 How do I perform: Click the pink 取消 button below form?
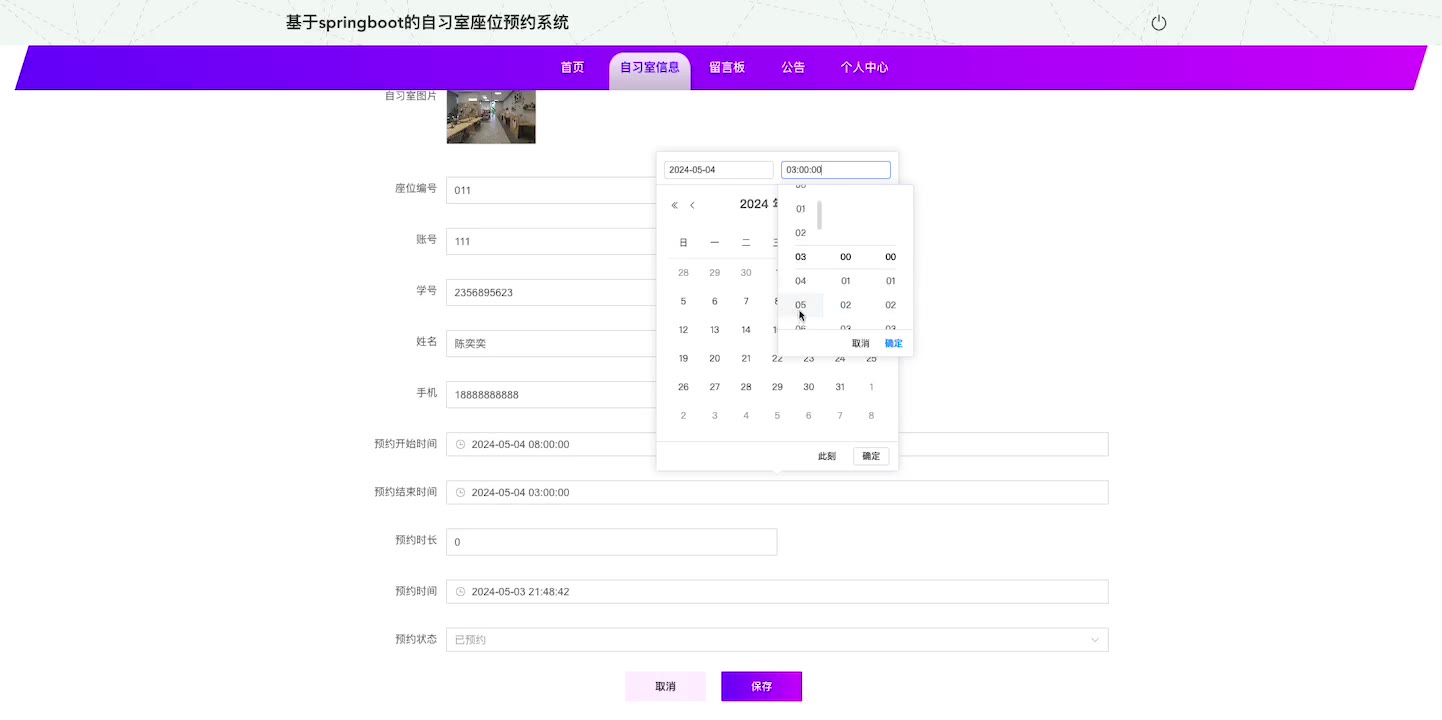pyautogui.click(x=665, y=687)
